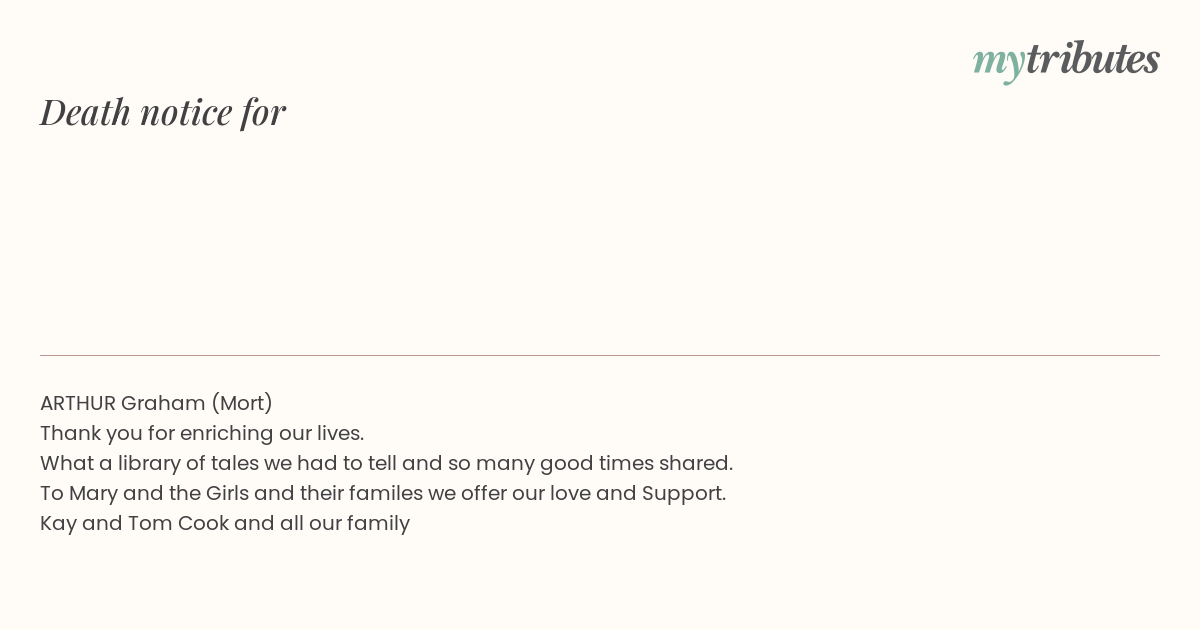Viewport: 1200px width, 630px height.
Task: Click the nickname "(Mort)"
Action: (241, 403)
